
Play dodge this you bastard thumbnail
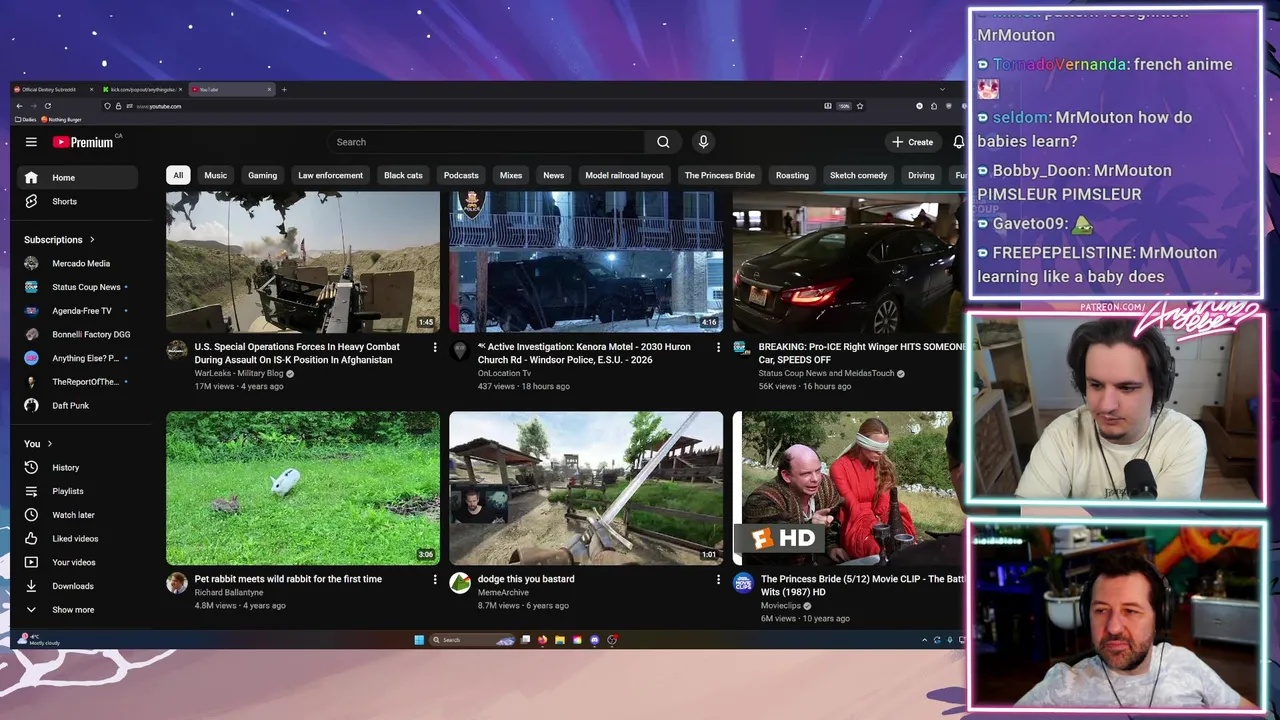[586, 488]
